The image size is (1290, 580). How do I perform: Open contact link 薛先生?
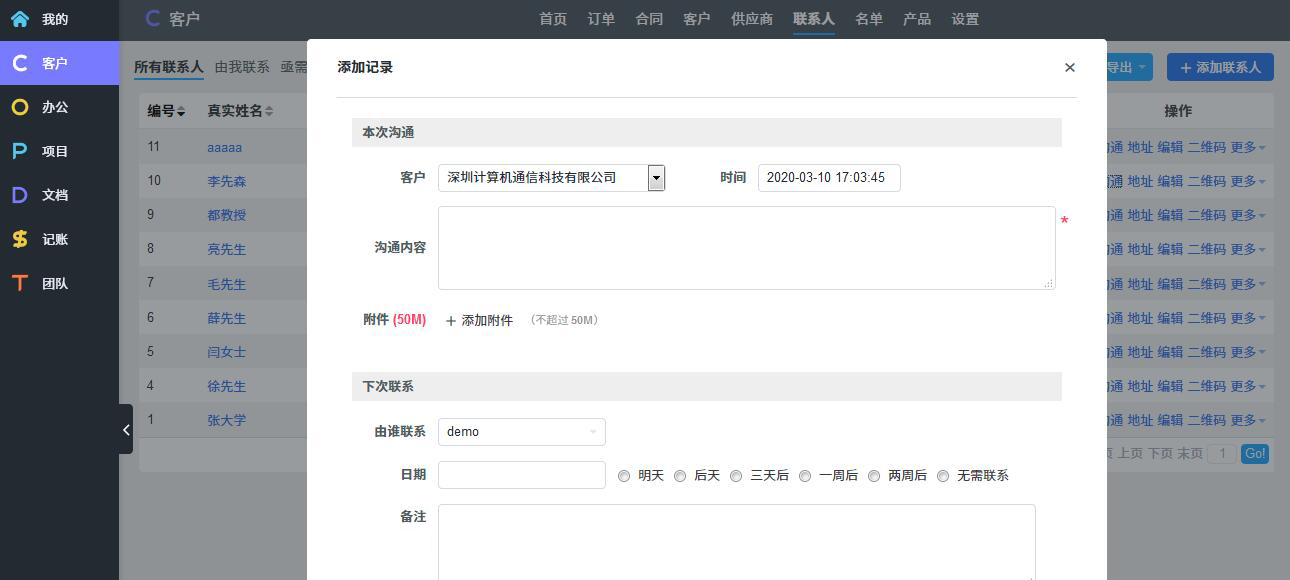tap(226, 318)
